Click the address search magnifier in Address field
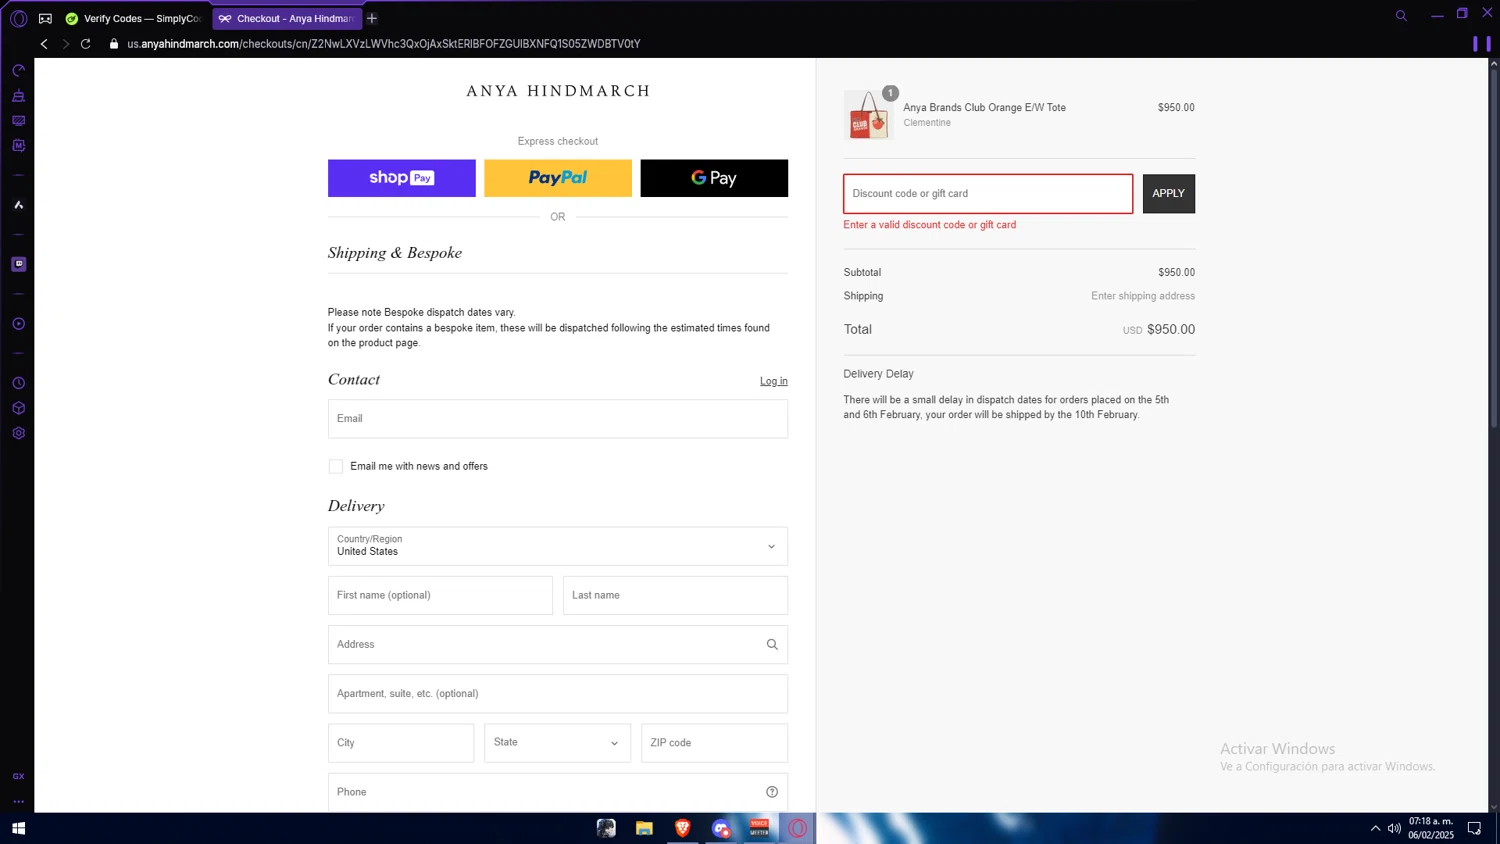1500x844 pixels. 772,645
